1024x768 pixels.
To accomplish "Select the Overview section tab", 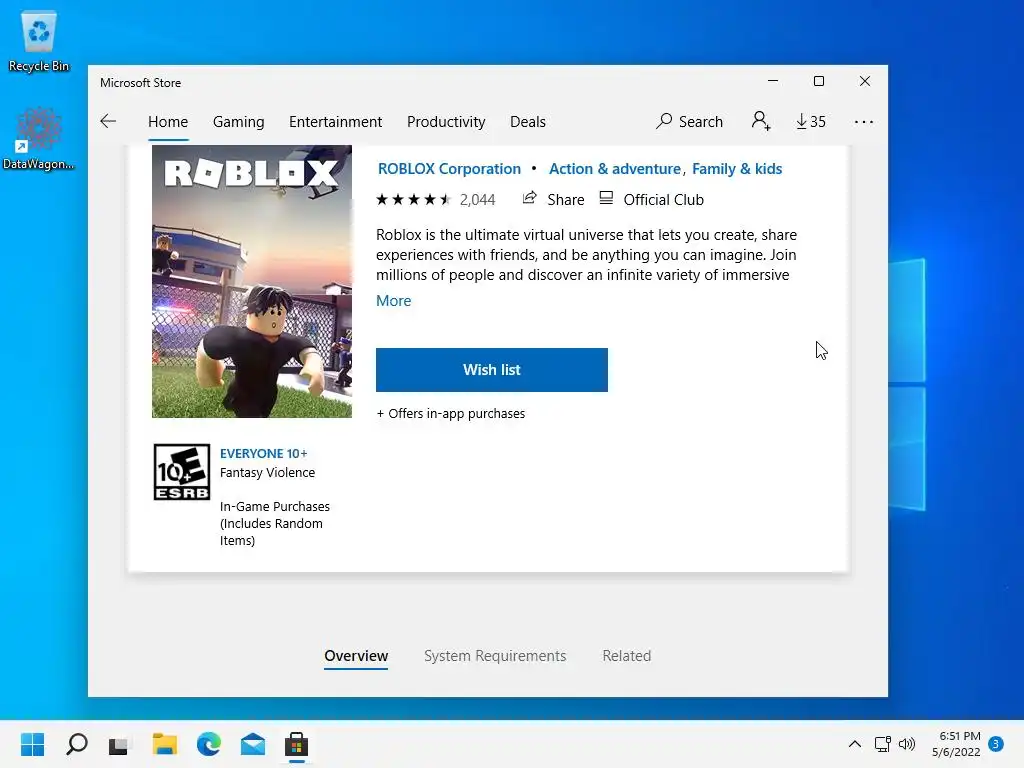I will (356, 656).
